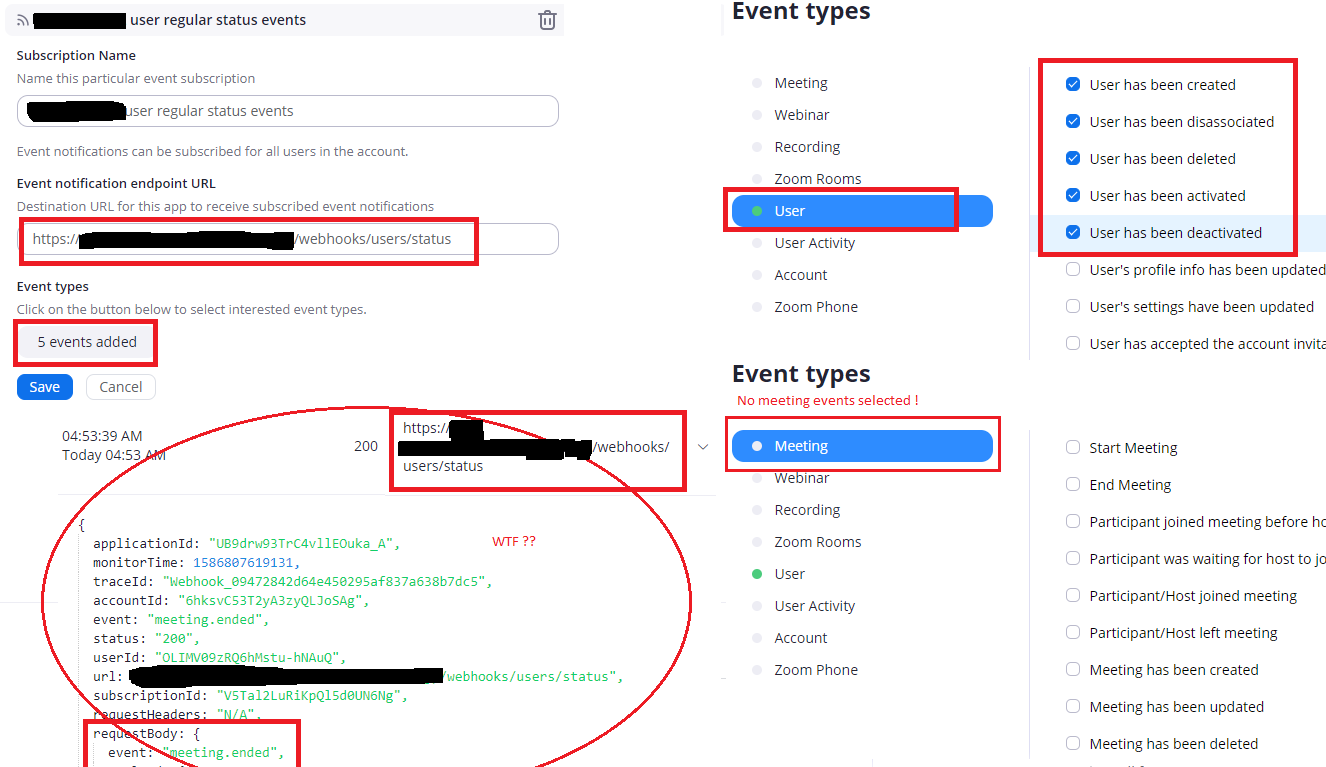1326x767 pixels.
Task: Click the Today 04:53 AM text
Action: [114, 455]
